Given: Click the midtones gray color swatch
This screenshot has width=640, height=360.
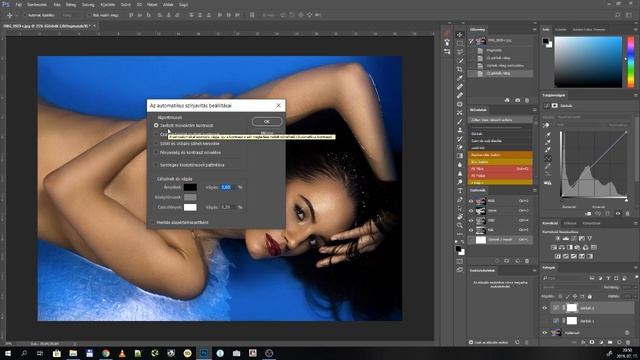Looking at the screenshot, I should click(190, 197).
